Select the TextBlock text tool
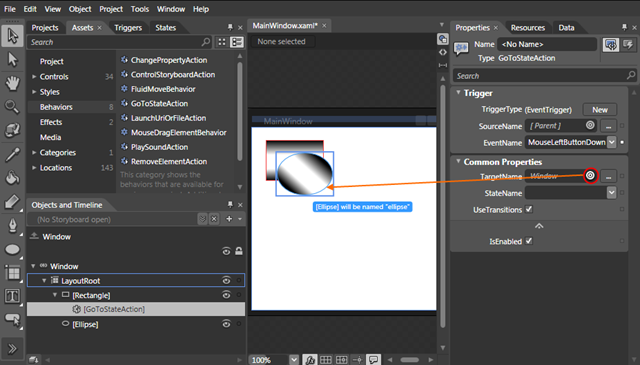The width and height of the screenshot is (640, 365). click(x=12, y=296)
